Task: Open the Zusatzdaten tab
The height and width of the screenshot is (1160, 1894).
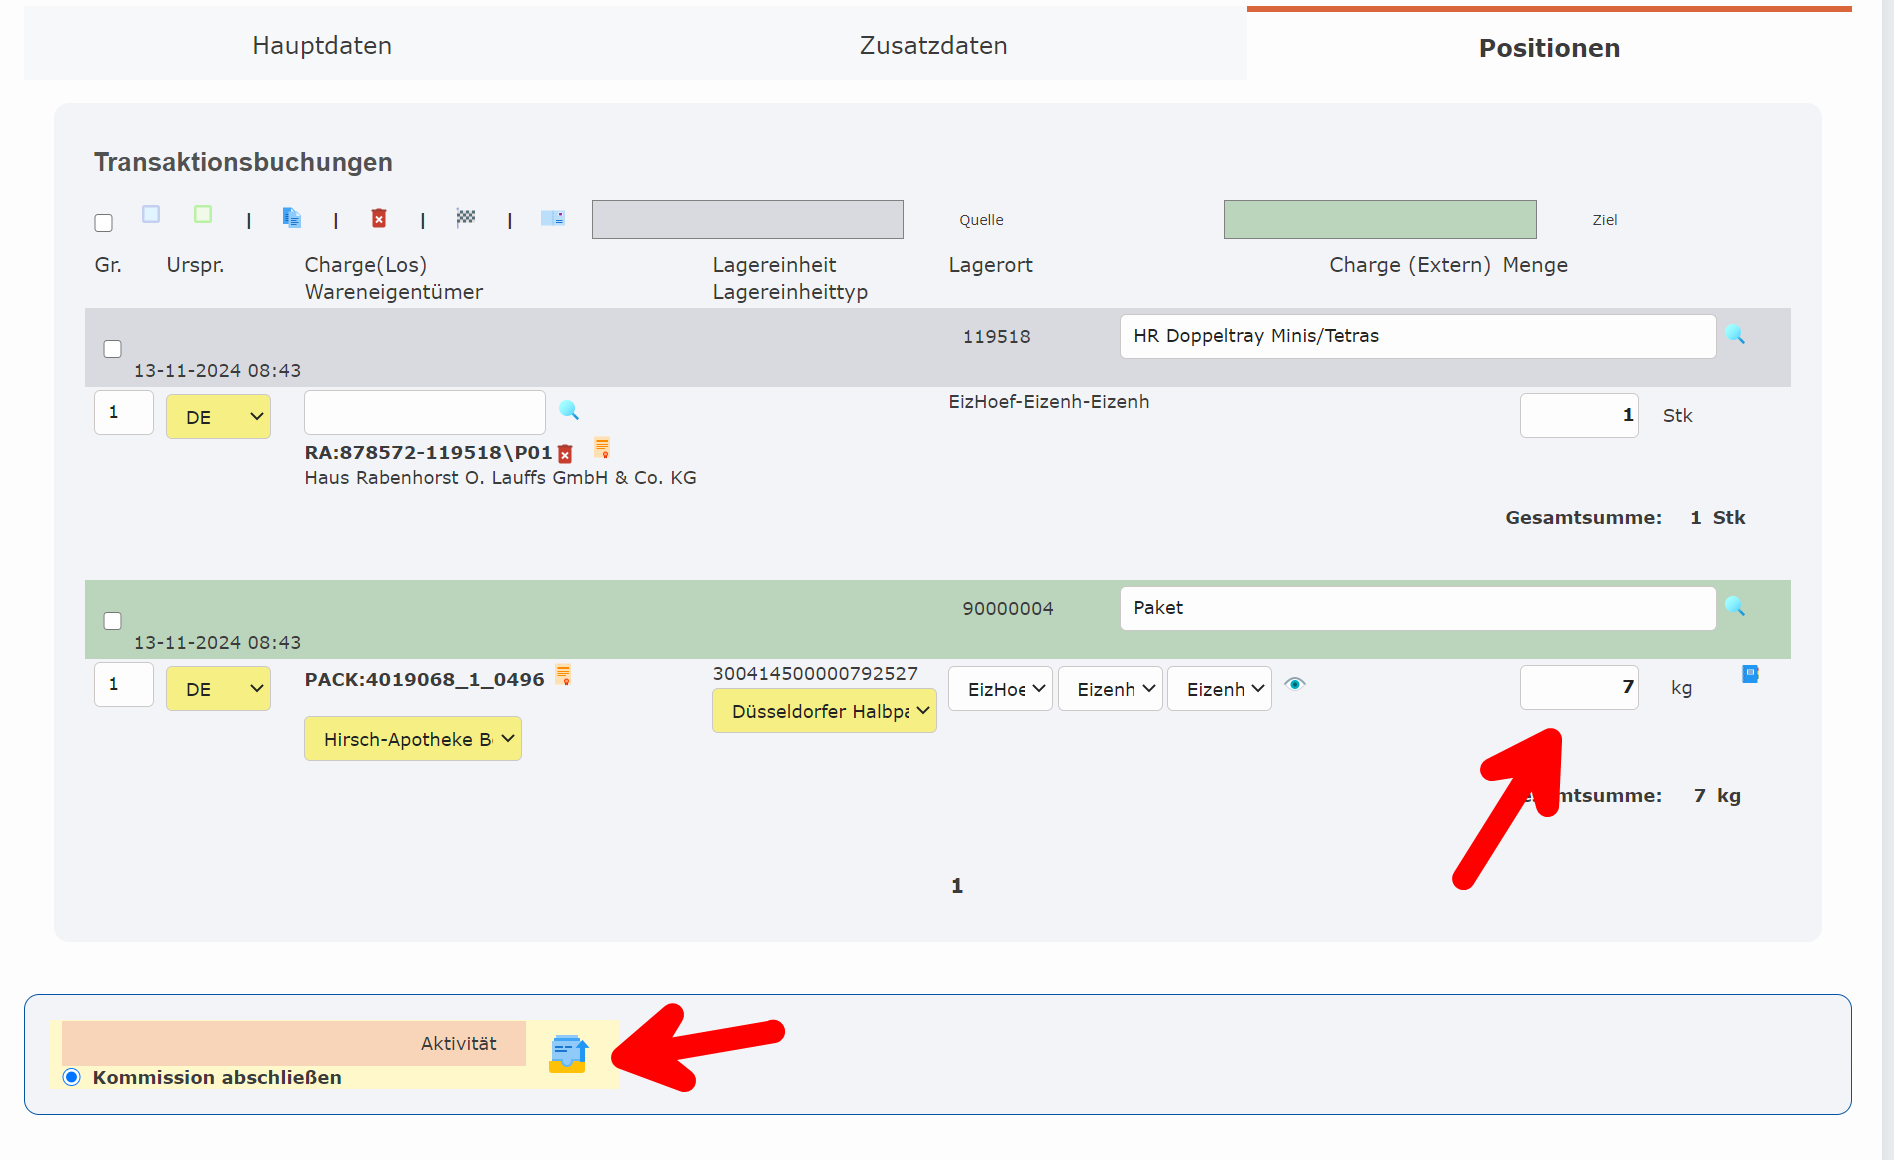Action: pyautogui.click(x=932, y=45)
